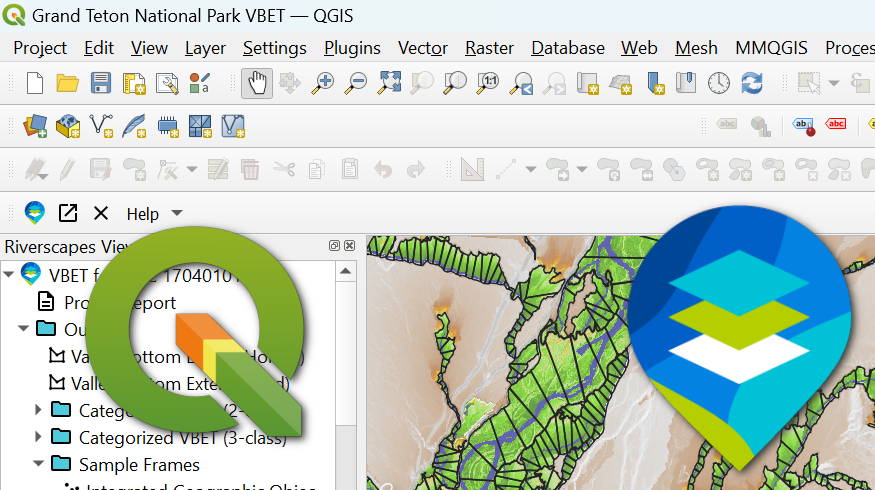Screen dimensions: 875x490
Task: Click the New GeoPackage Layer icon
Action: (68, 126)
